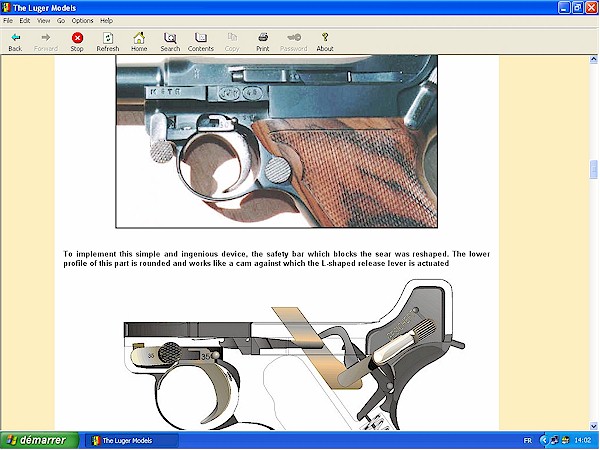Minimize The Luger Models window

click(x=564, y=8)
